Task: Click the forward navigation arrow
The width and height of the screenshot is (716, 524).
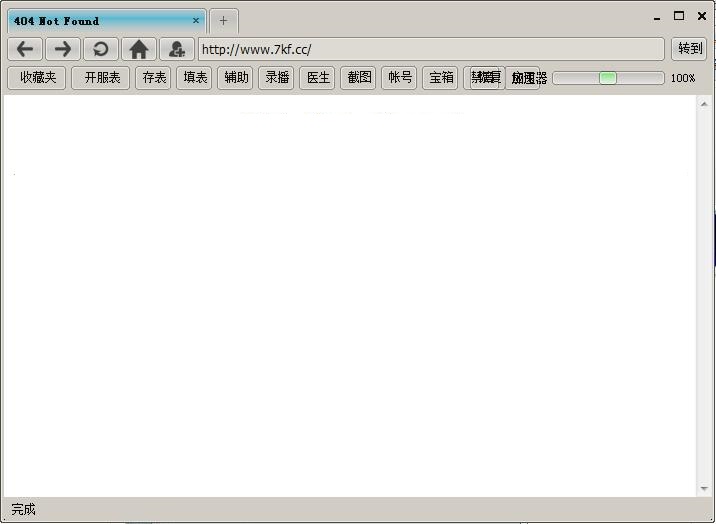Action: [x=62, y=49]
